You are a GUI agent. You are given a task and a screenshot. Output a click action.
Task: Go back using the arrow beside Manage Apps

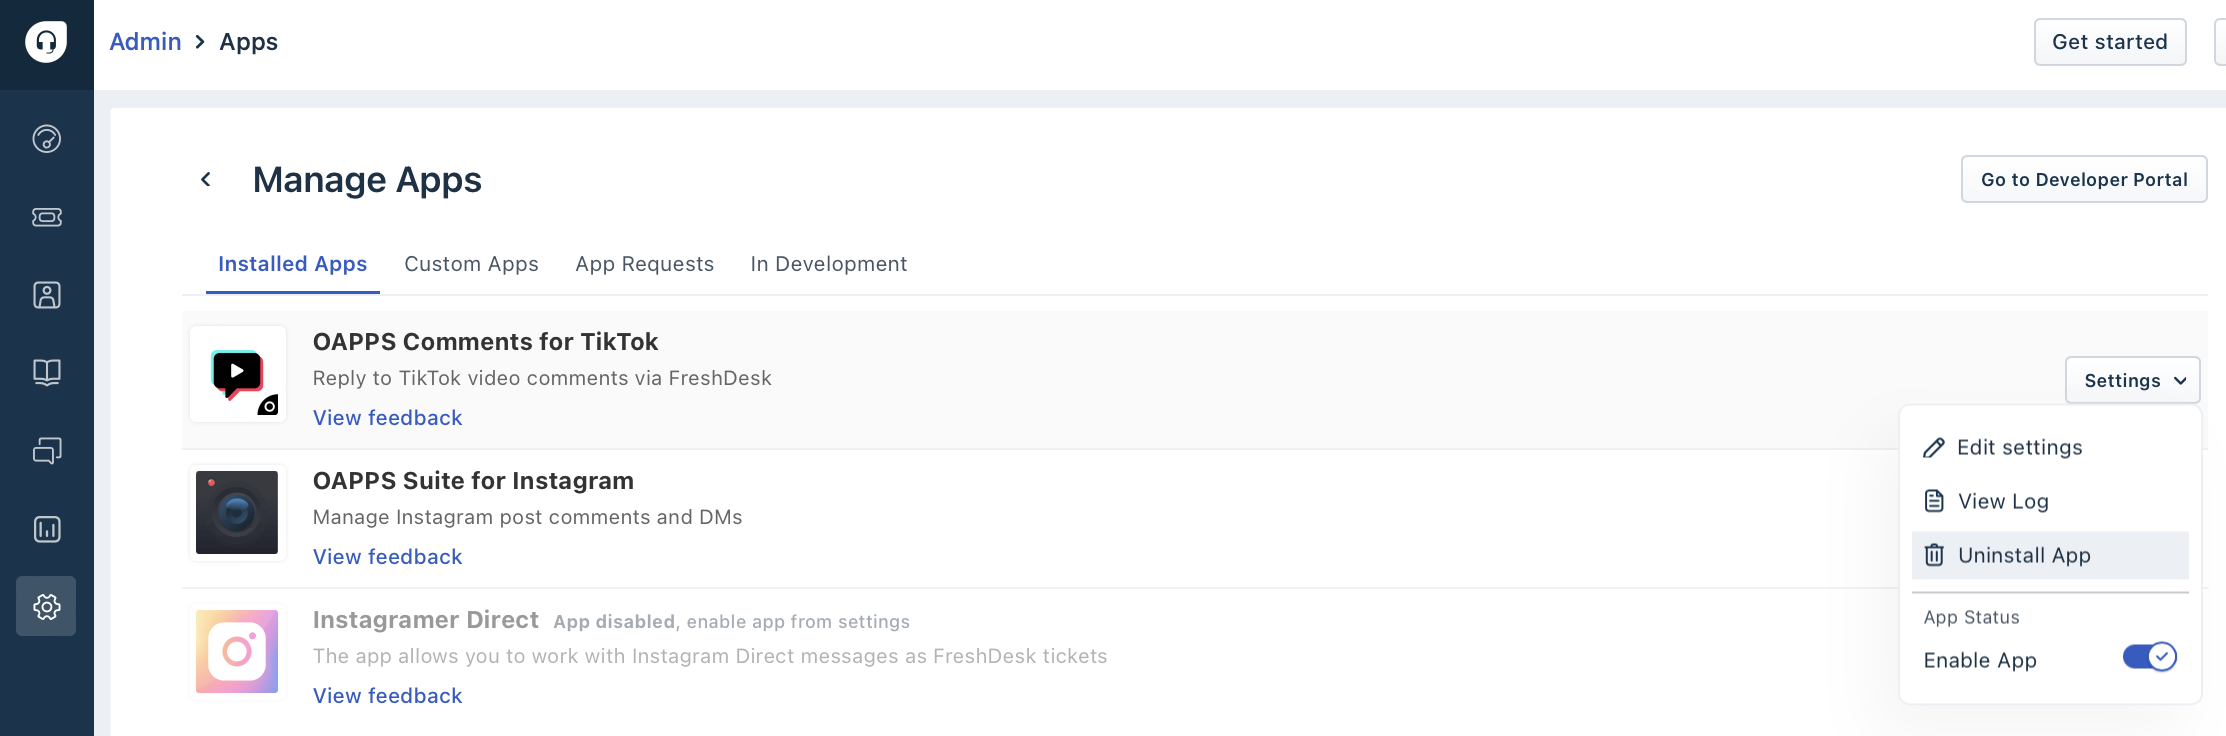(206, 179)
